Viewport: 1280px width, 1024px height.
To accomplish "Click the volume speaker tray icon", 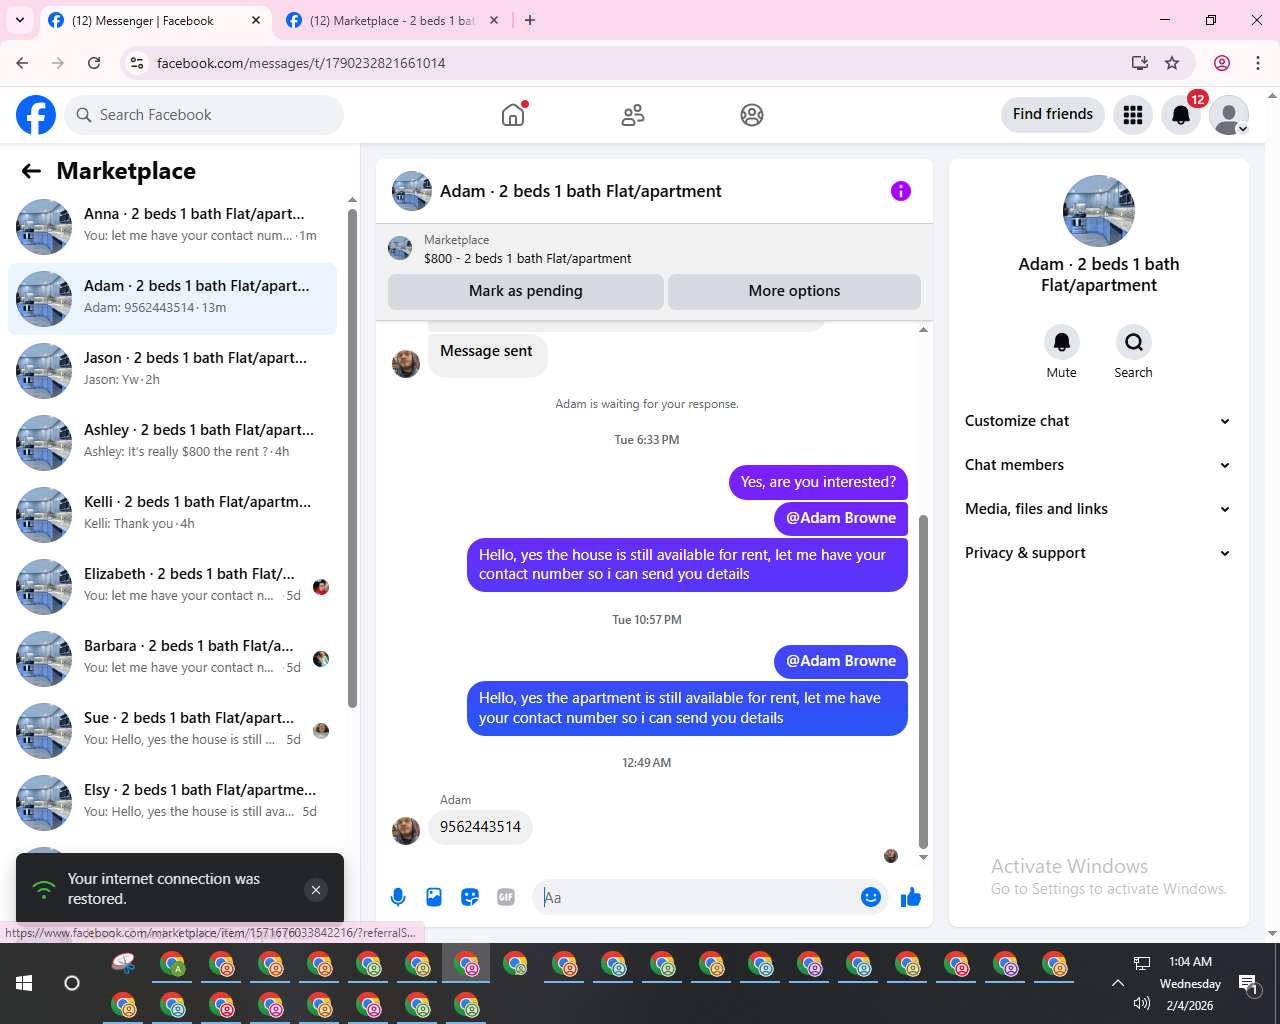I will pyautogui.click(x=1141, y=1004).
